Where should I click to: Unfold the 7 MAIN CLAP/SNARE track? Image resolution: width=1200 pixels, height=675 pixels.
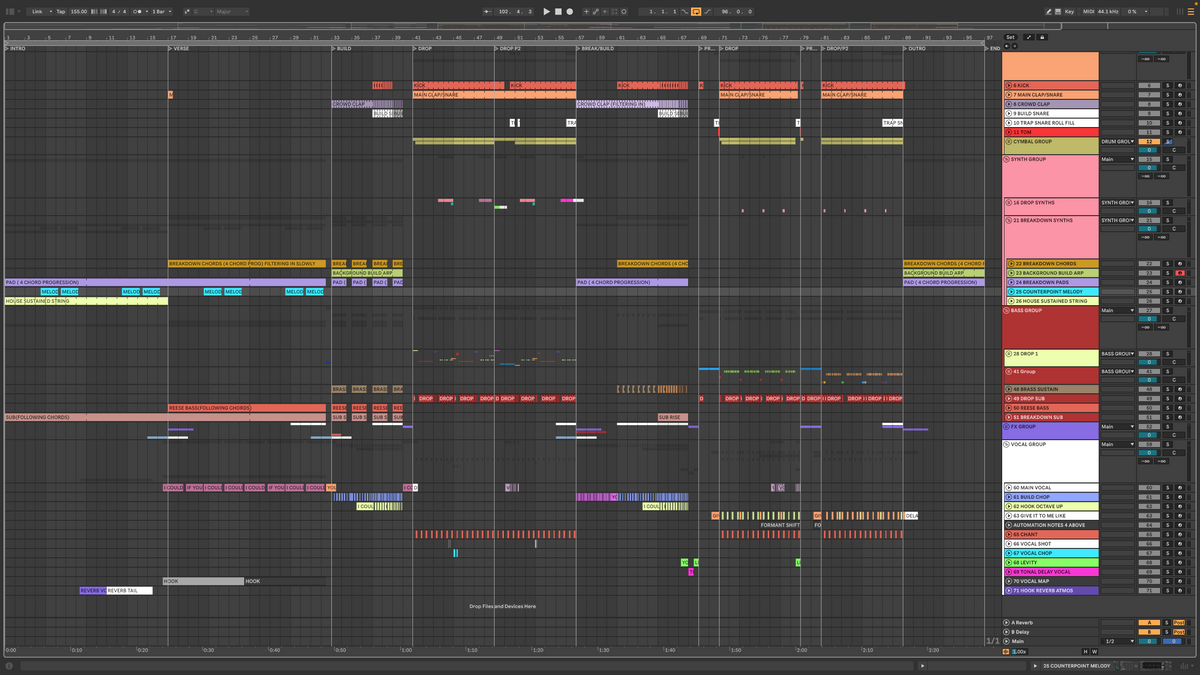[1008, 95]
